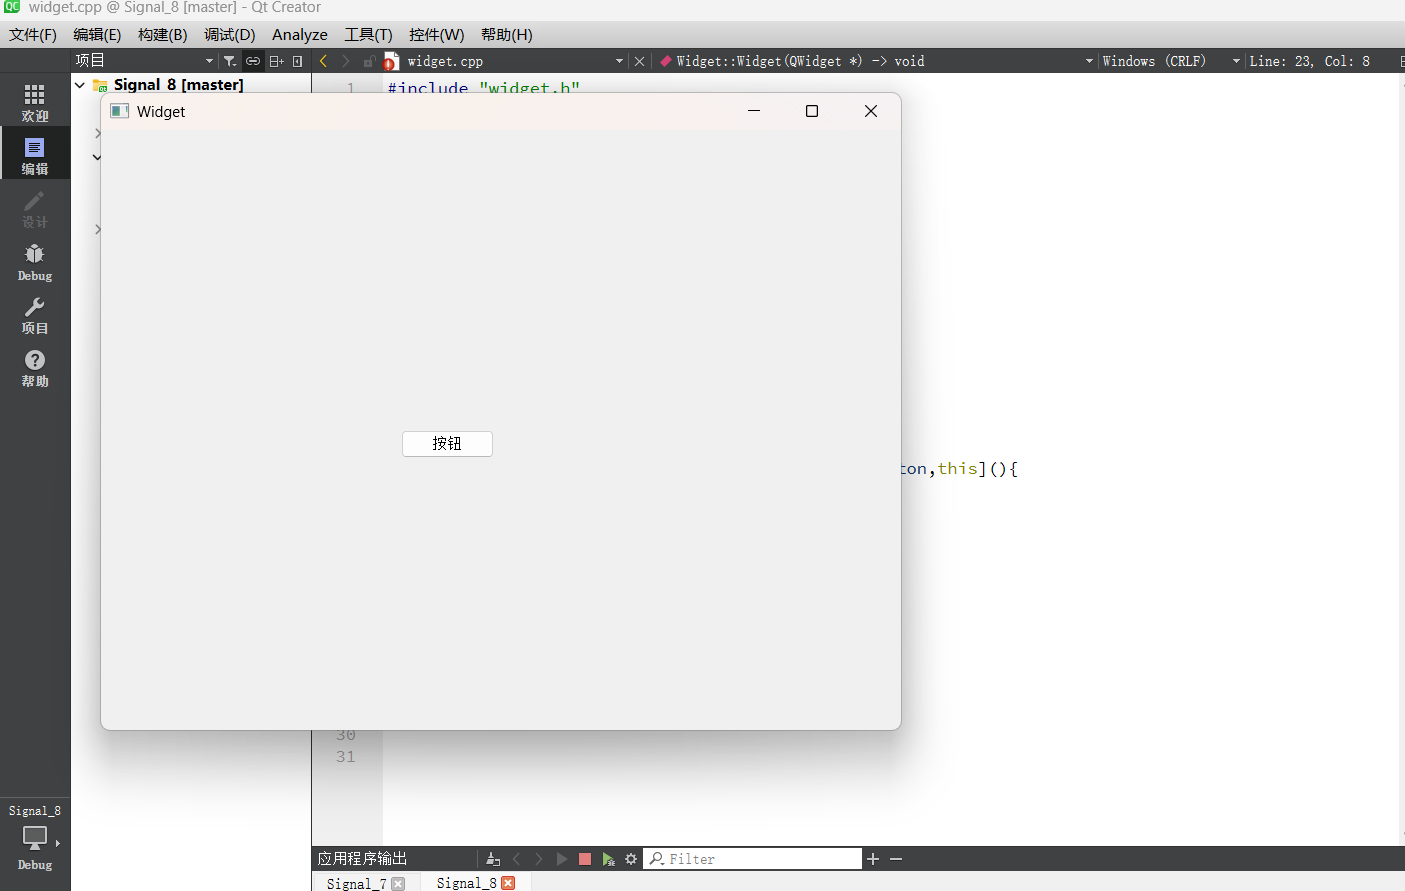The height and width of the screenshot is (891, 1405).
Task: Go back in editor navigation history
Action: [323, 61]
